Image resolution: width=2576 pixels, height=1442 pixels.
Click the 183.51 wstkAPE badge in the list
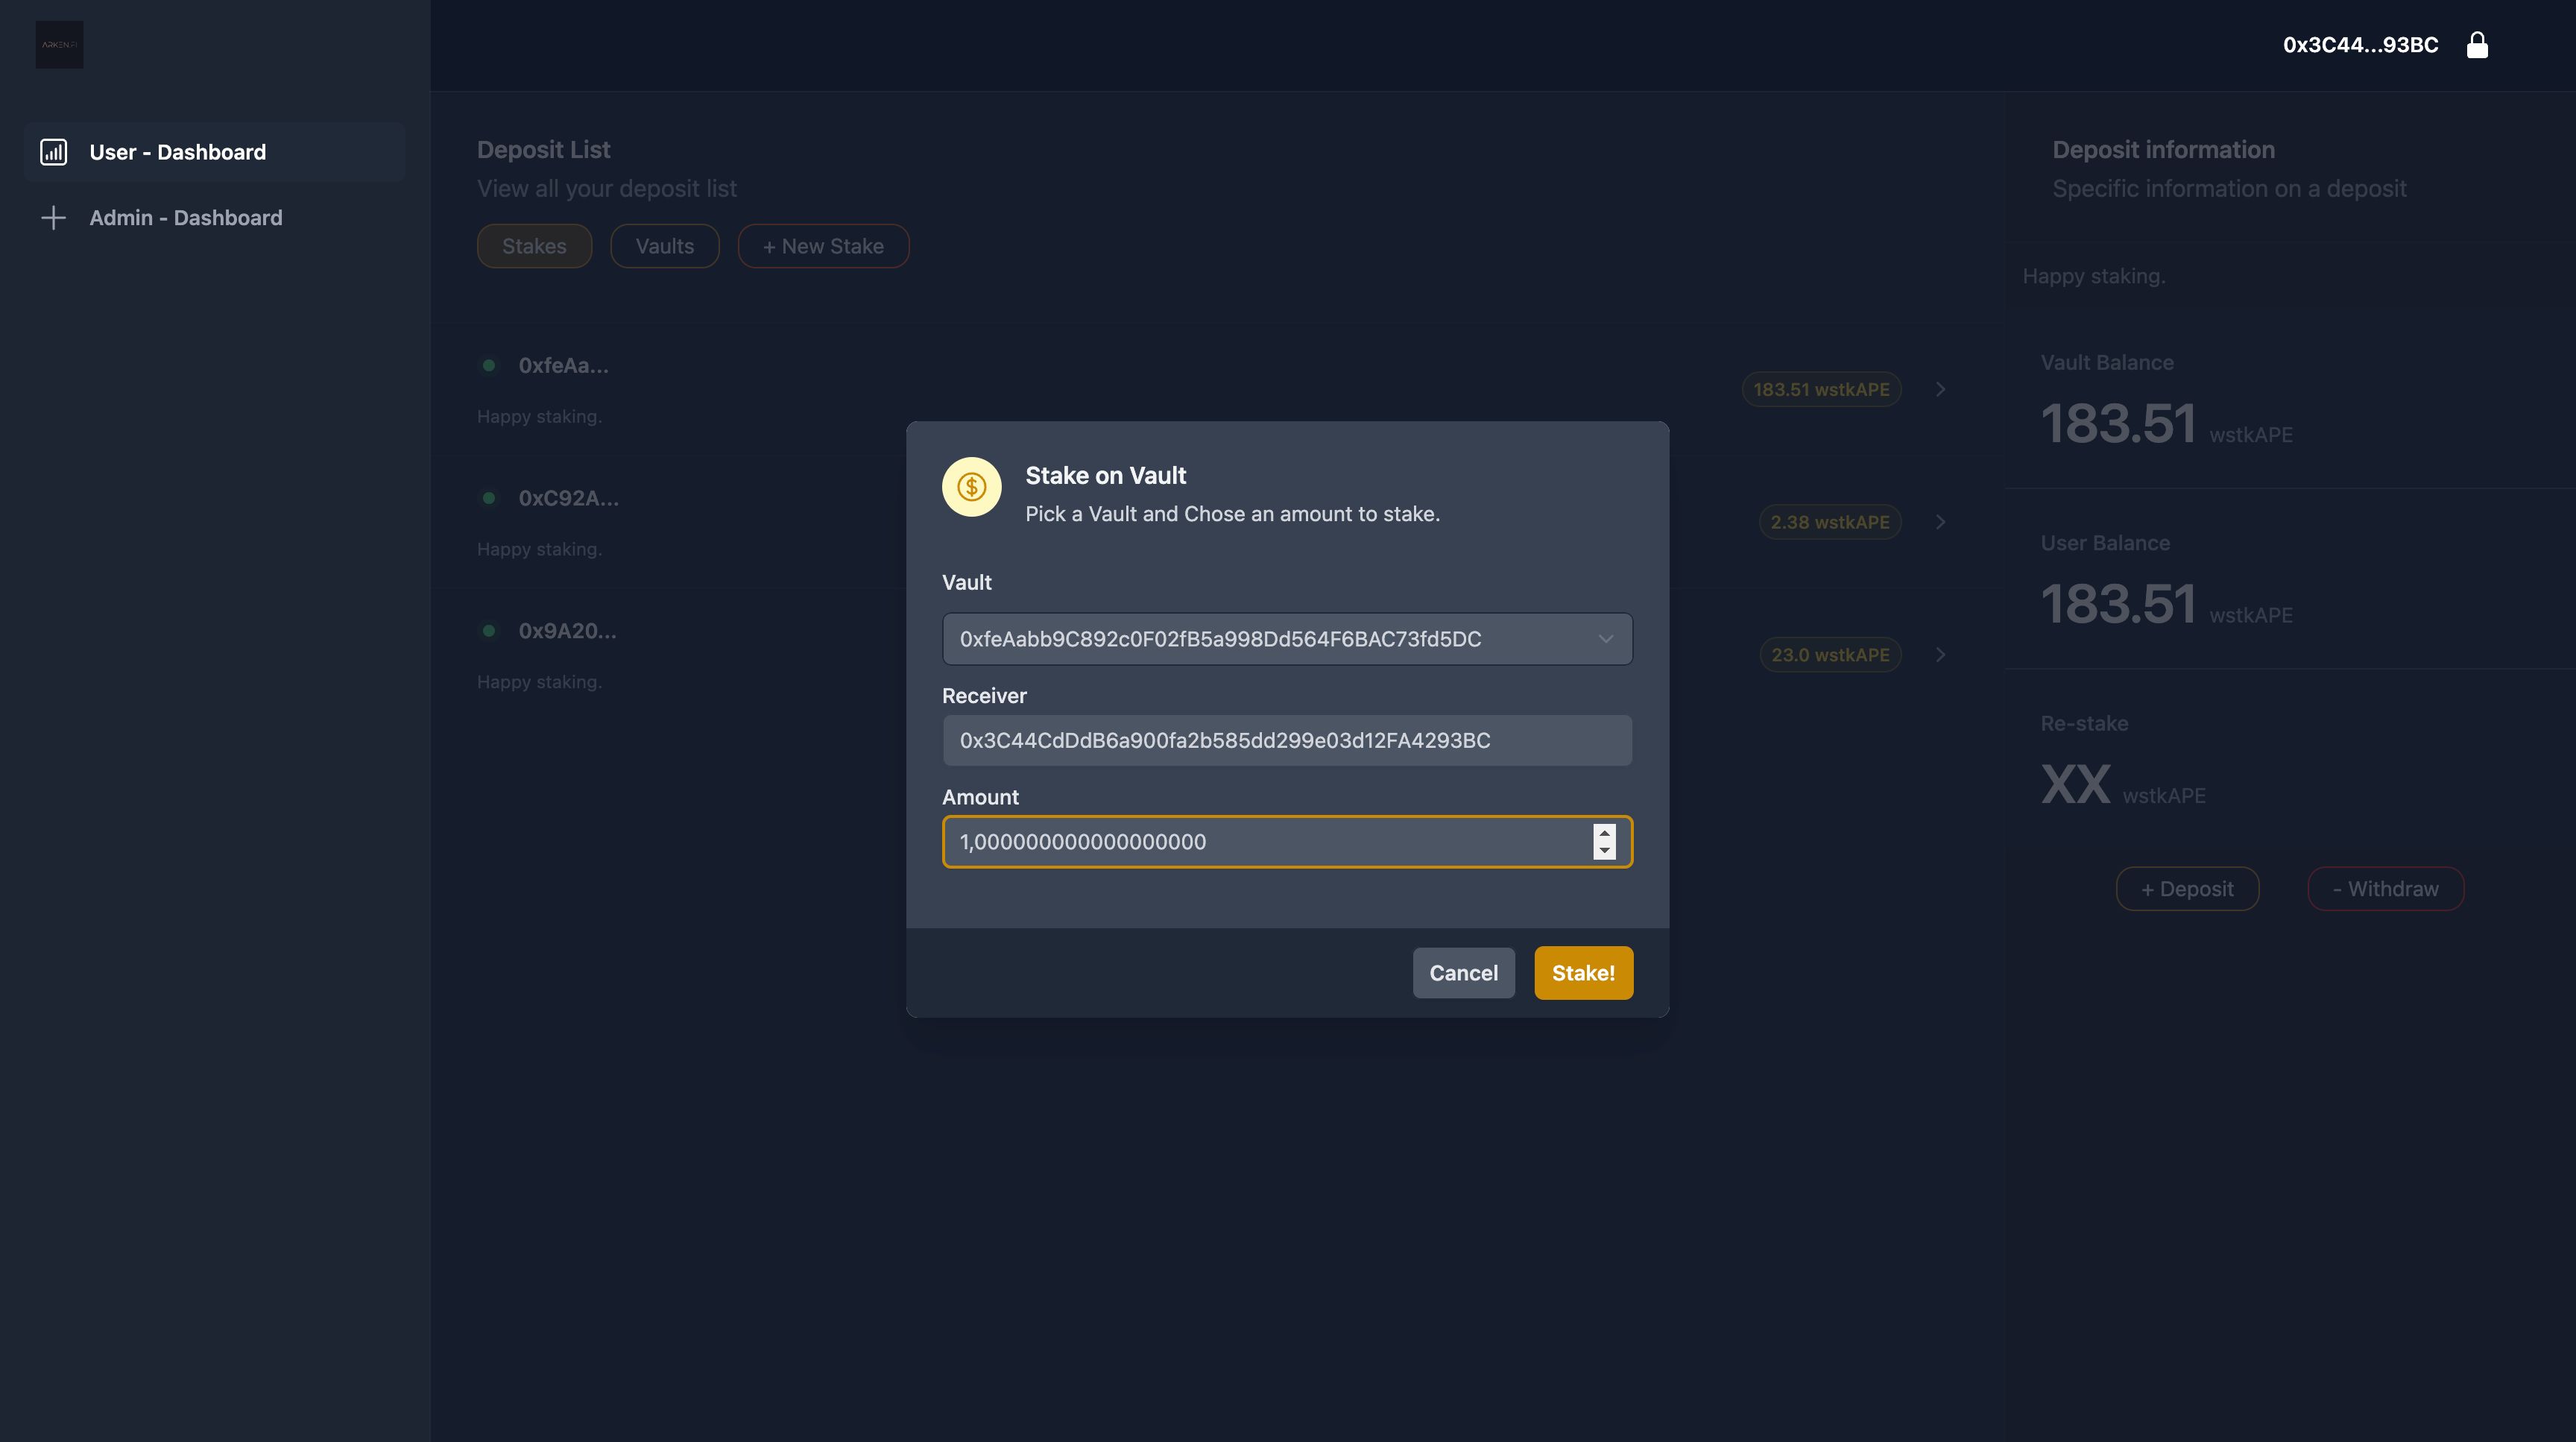(1821, 390)
